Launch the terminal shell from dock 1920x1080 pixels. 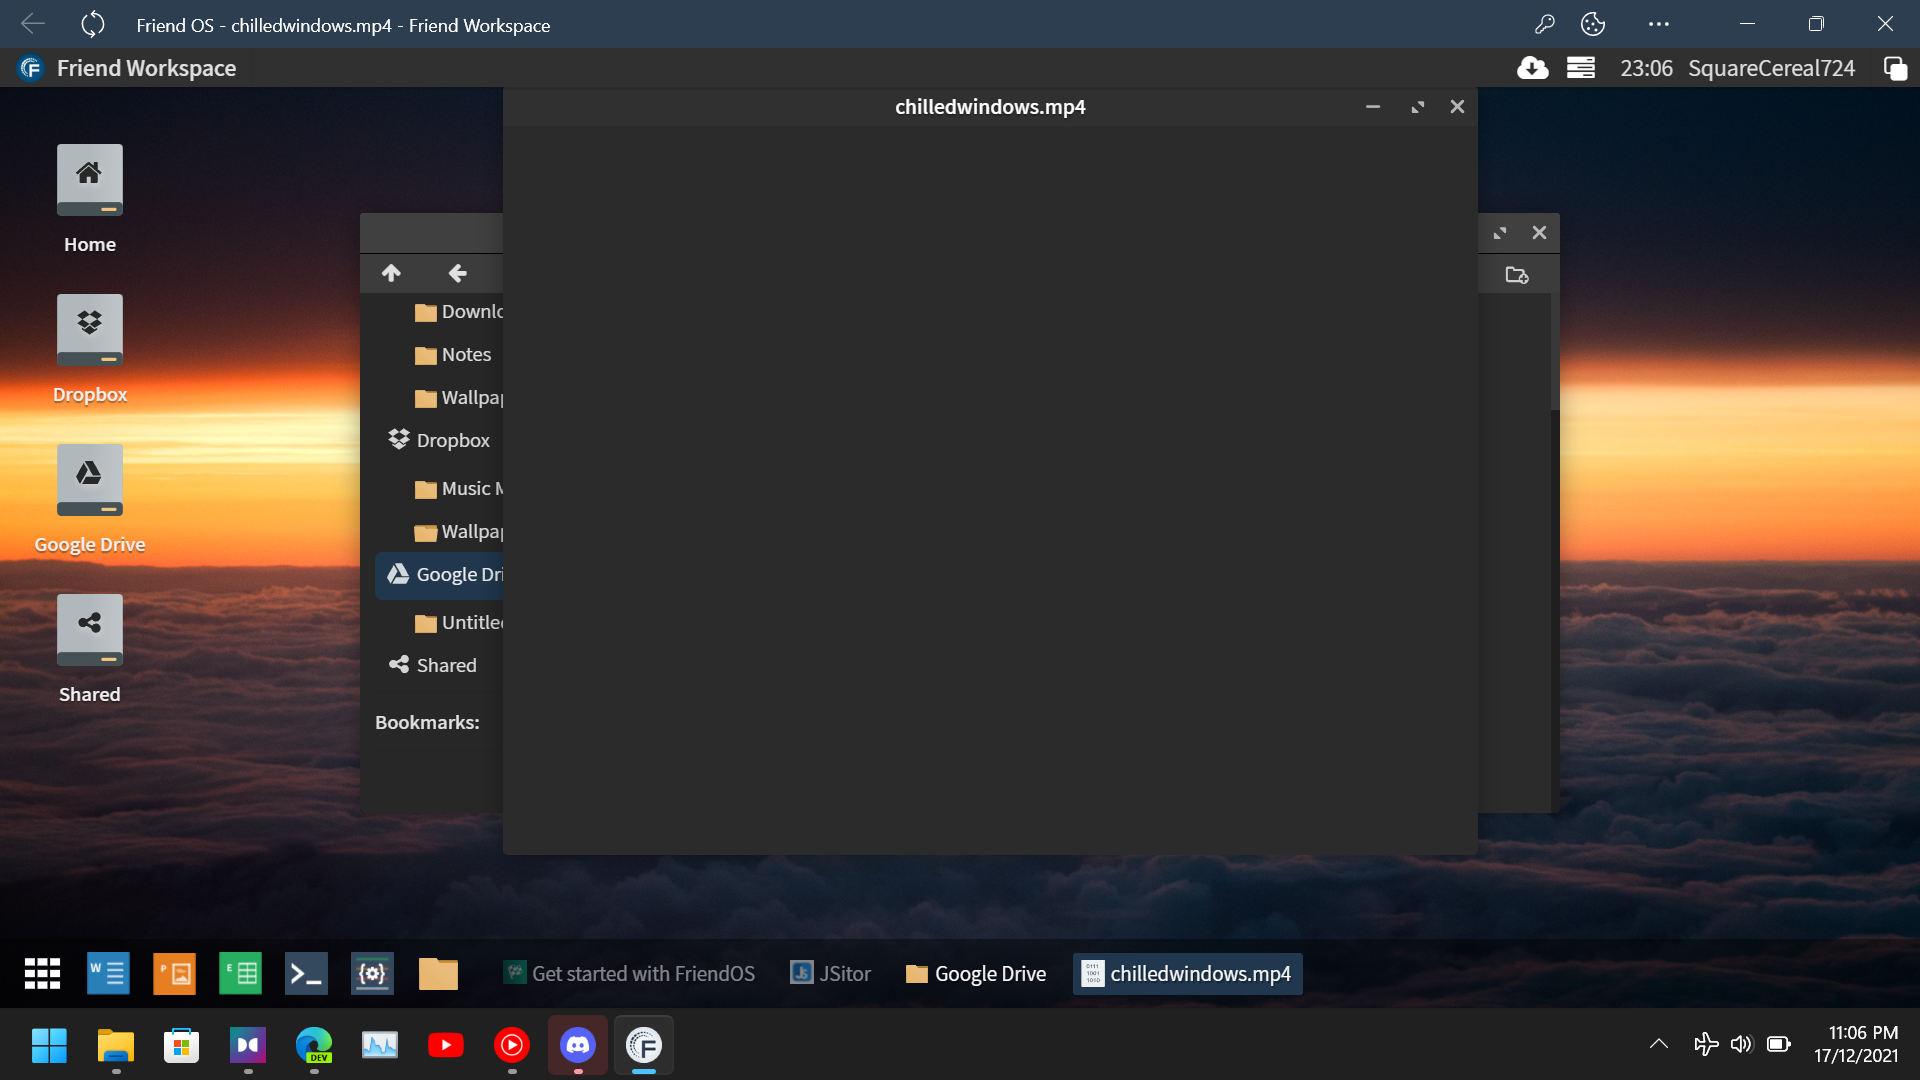coord(306,973)
